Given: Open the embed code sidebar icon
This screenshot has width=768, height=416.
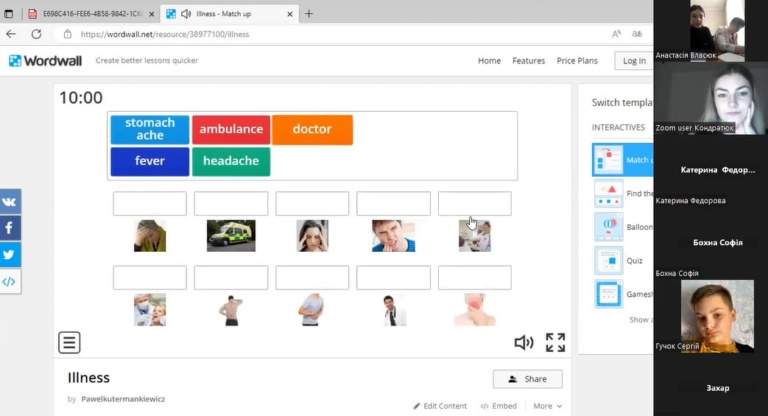Looking at the screenshot, I should tap(9, 281).
